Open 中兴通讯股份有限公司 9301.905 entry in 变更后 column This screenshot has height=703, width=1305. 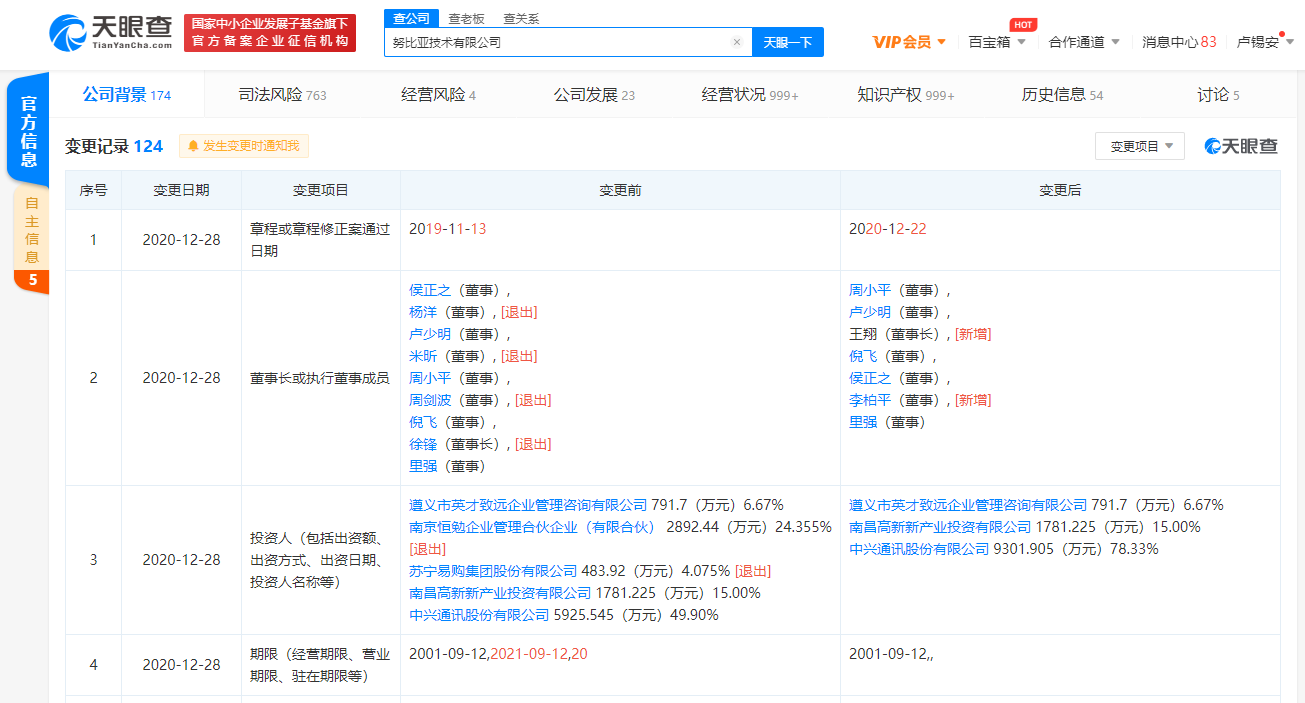919,549
